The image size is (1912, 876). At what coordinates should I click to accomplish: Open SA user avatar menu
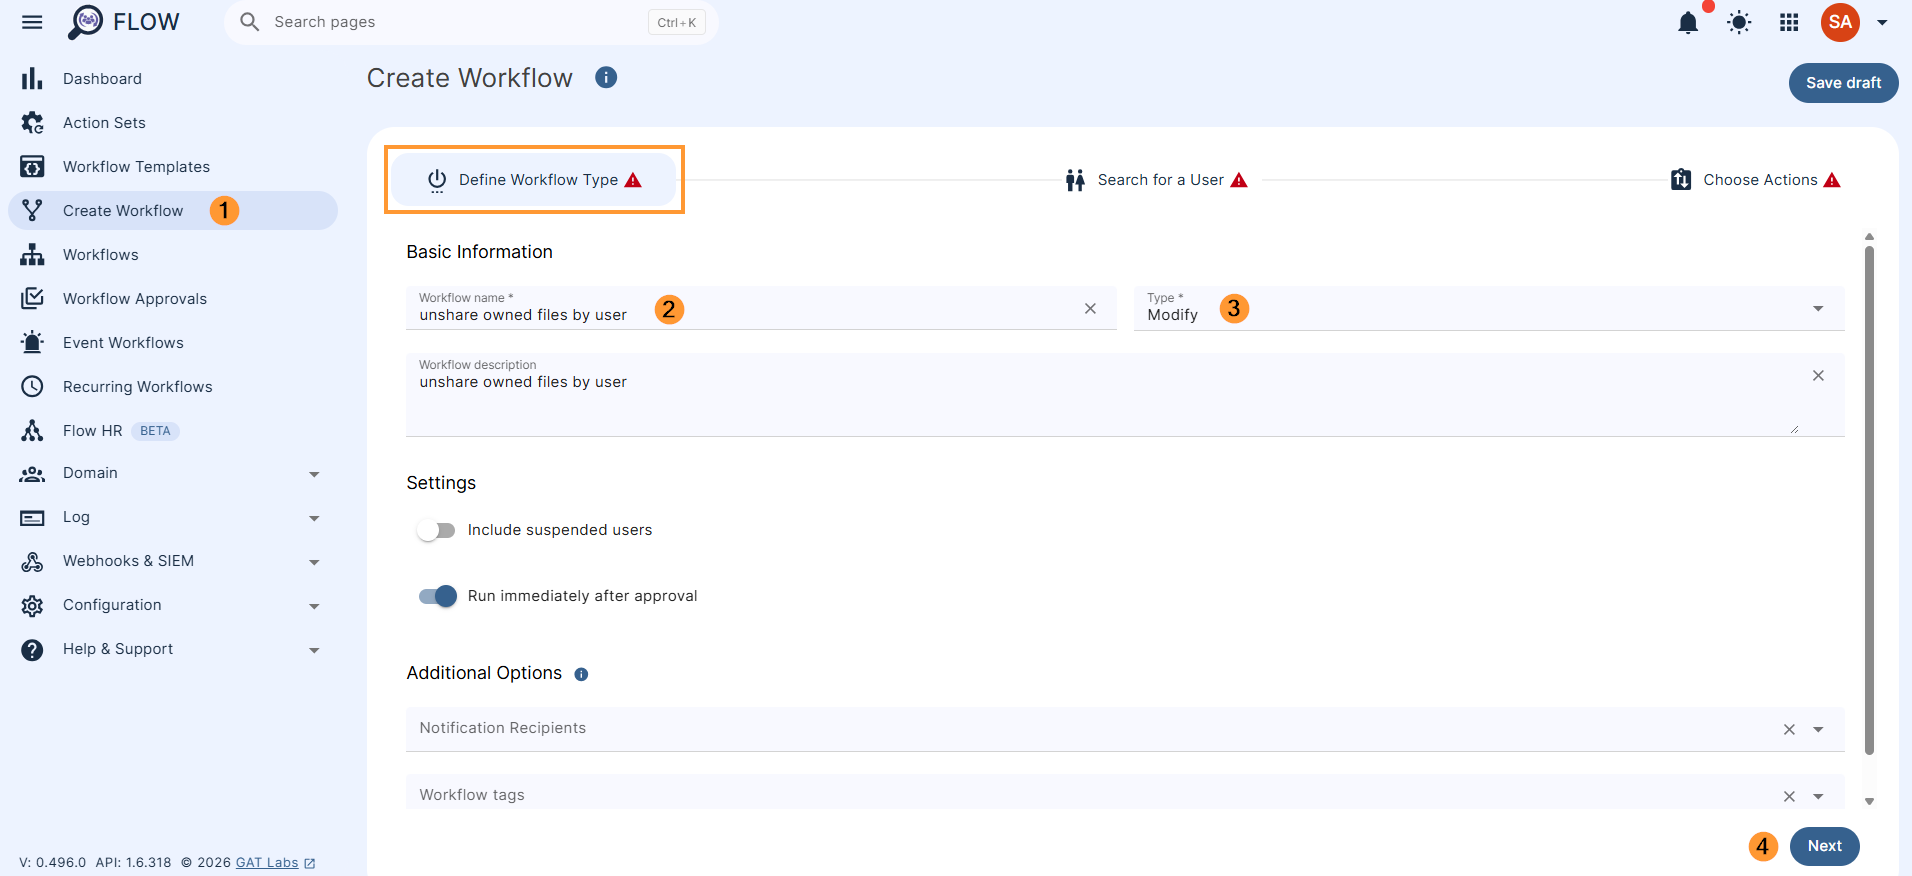[x=1840, y=22]
